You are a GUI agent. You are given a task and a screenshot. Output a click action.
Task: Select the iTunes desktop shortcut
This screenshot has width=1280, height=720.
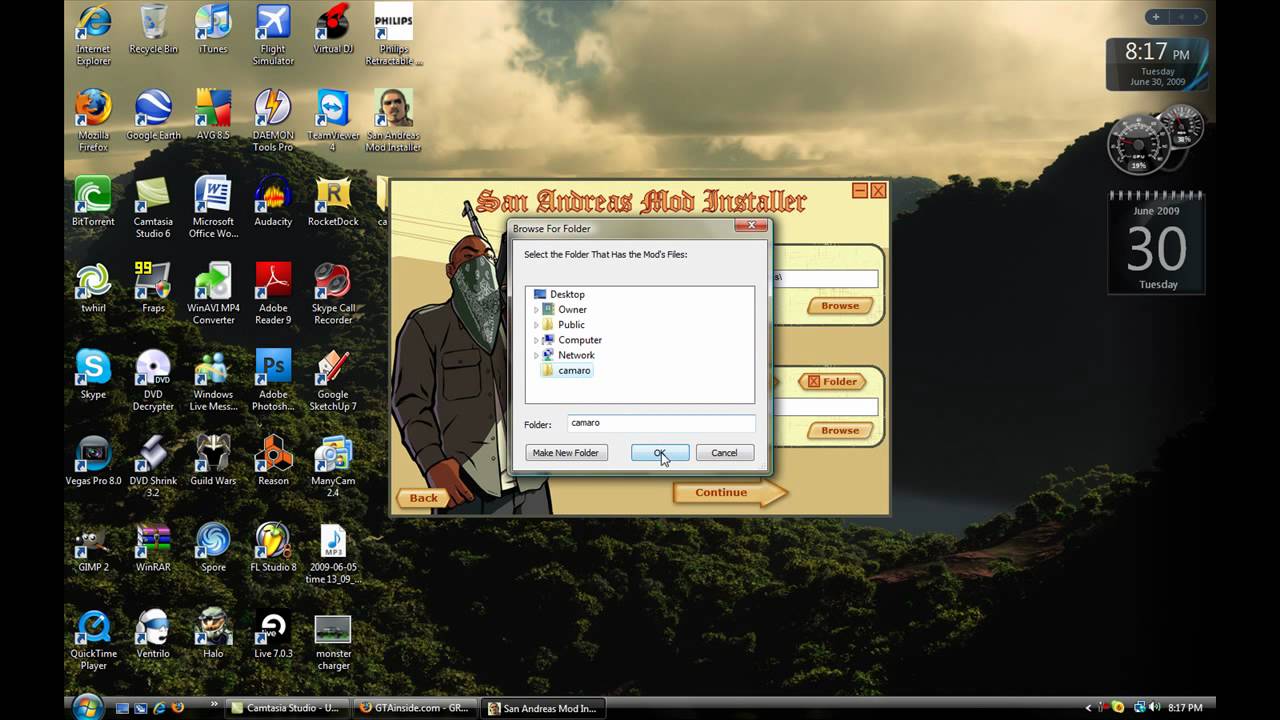[x=213, y=29]
